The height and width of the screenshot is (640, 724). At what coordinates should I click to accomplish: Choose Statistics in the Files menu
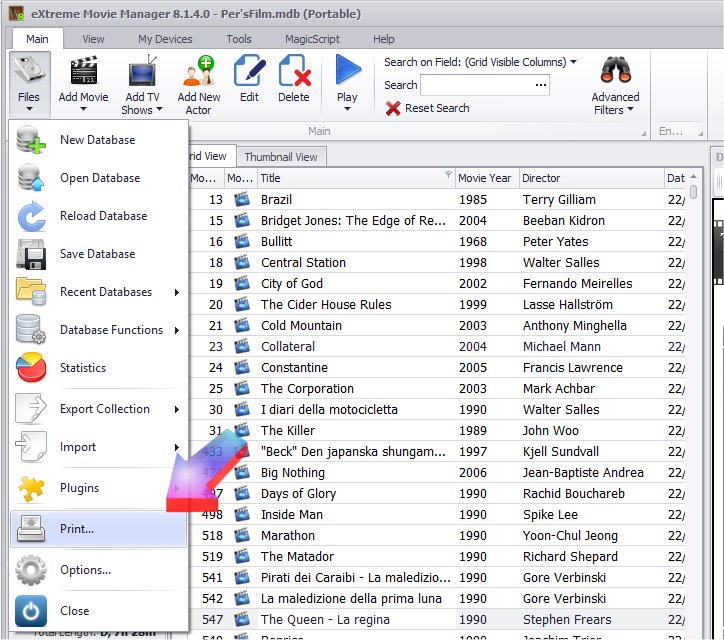tap(82, 368)
